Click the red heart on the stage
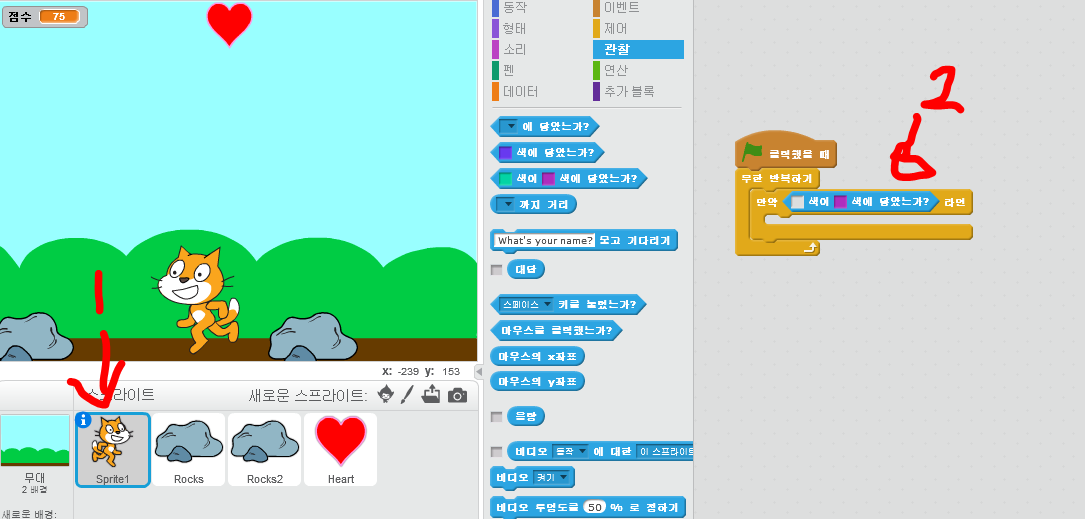The image size is (1085, 519). [x=229, y=23]
